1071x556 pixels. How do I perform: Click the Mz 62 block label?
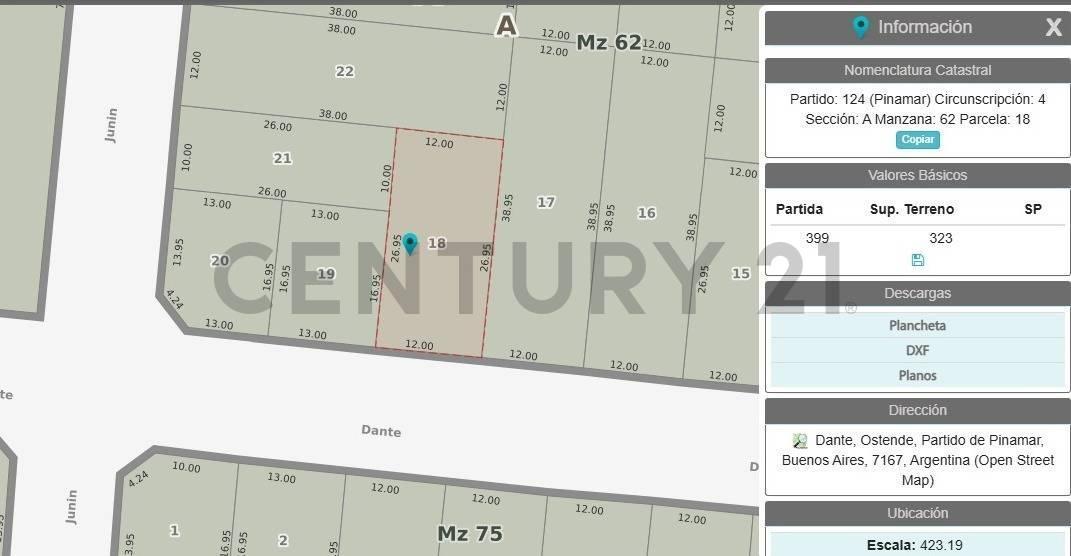point(609,42)
